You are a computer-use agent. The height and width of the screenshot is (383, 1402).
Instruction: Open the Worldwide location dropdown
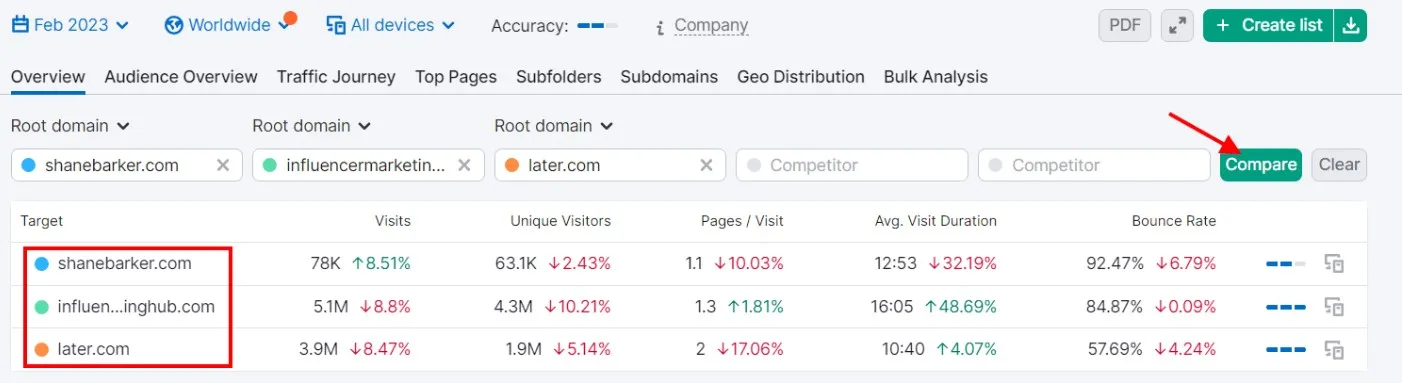229,25
